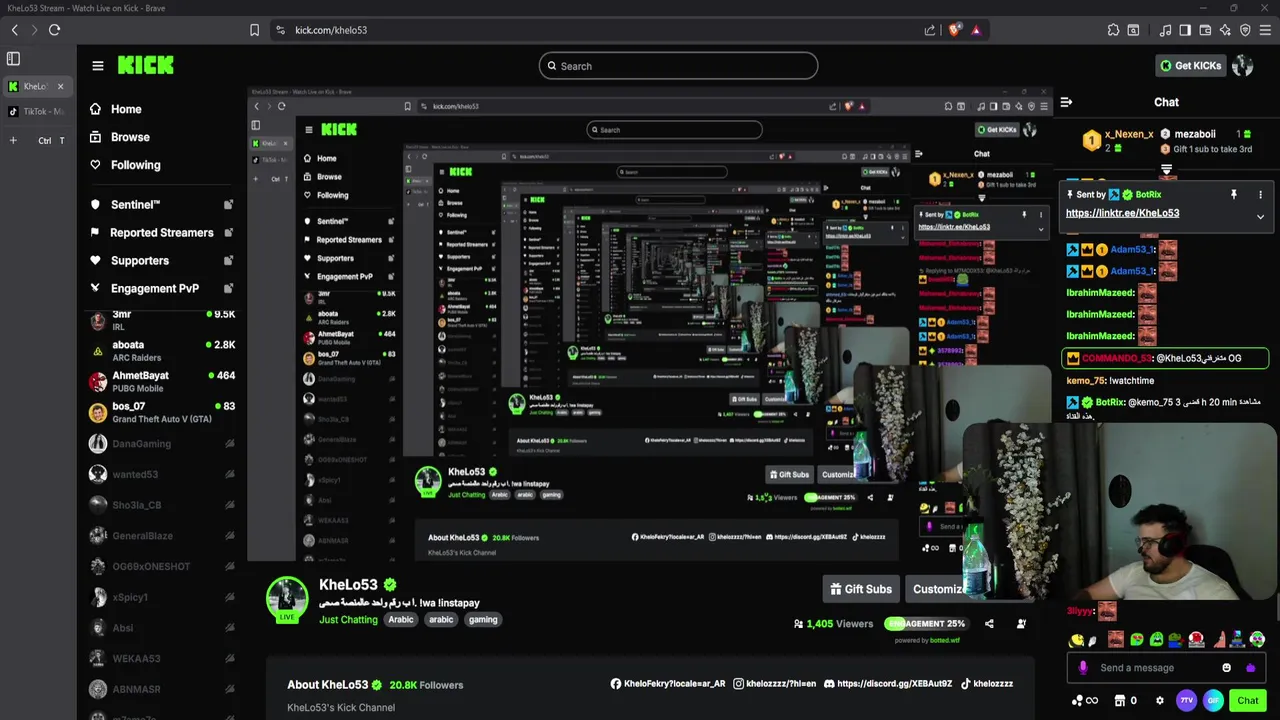Open the chat shop icon showing 0
Viewport: 1280px width, 720px height.
(x=1125, y=701)
